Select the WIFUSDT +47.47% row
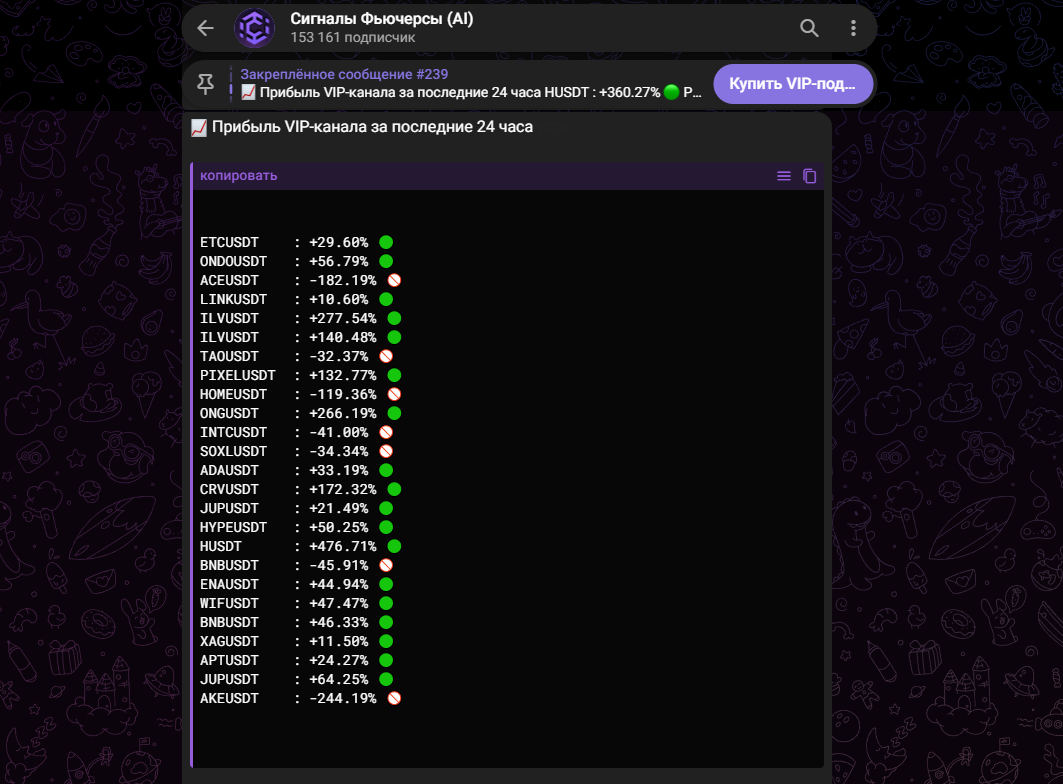 click(x=296, y=603)
